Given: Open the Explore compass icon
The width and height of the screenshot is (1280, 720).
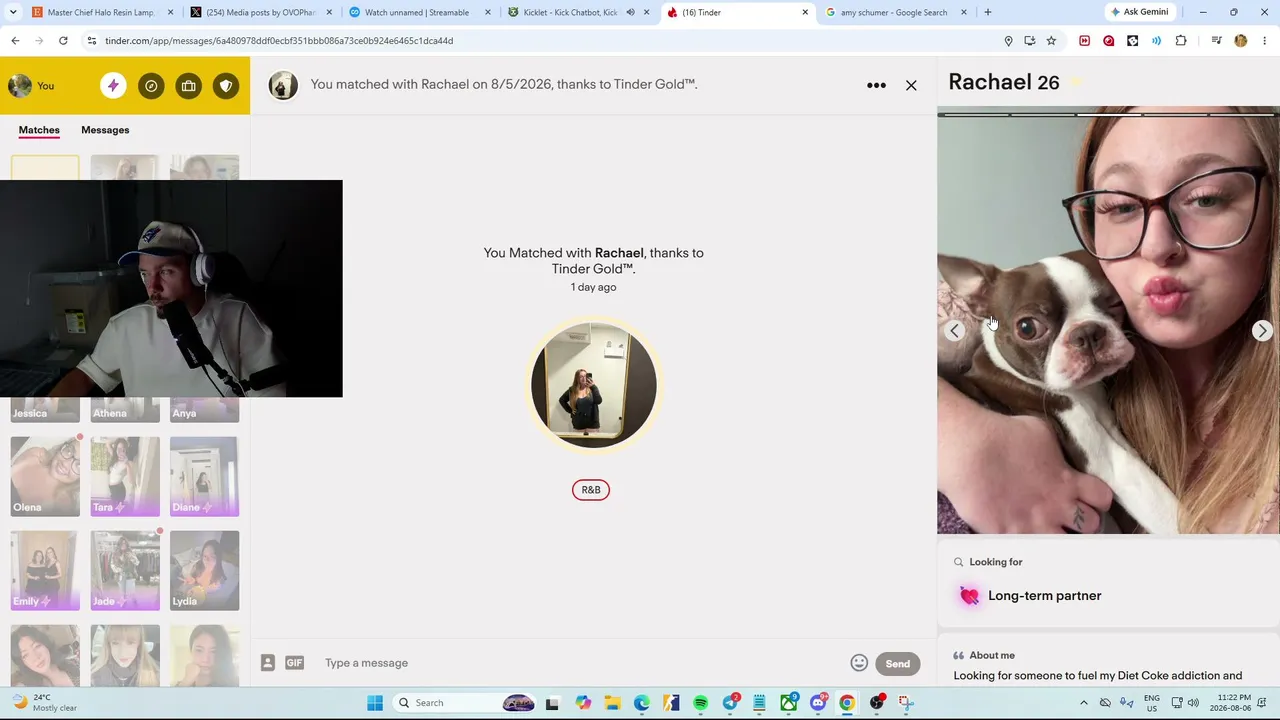Looking at the screenshot, I should [x=151, y=86].
